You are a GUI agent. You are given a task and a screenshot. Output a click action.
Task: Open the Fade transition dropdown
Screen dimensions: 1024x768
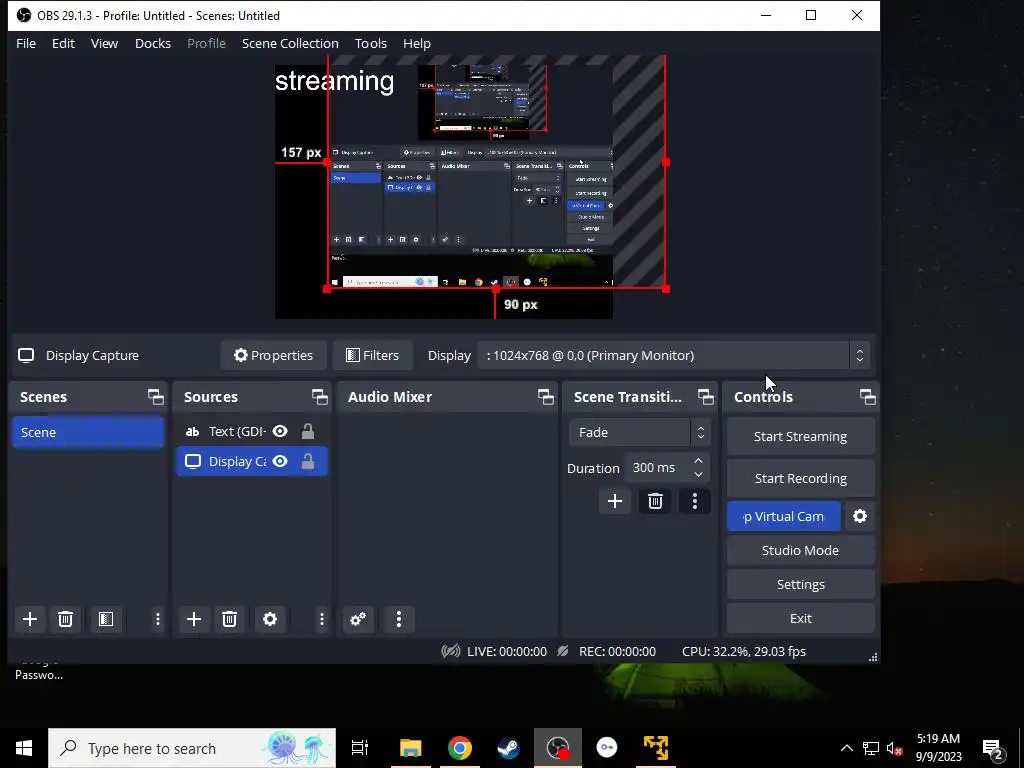point(639,432)
